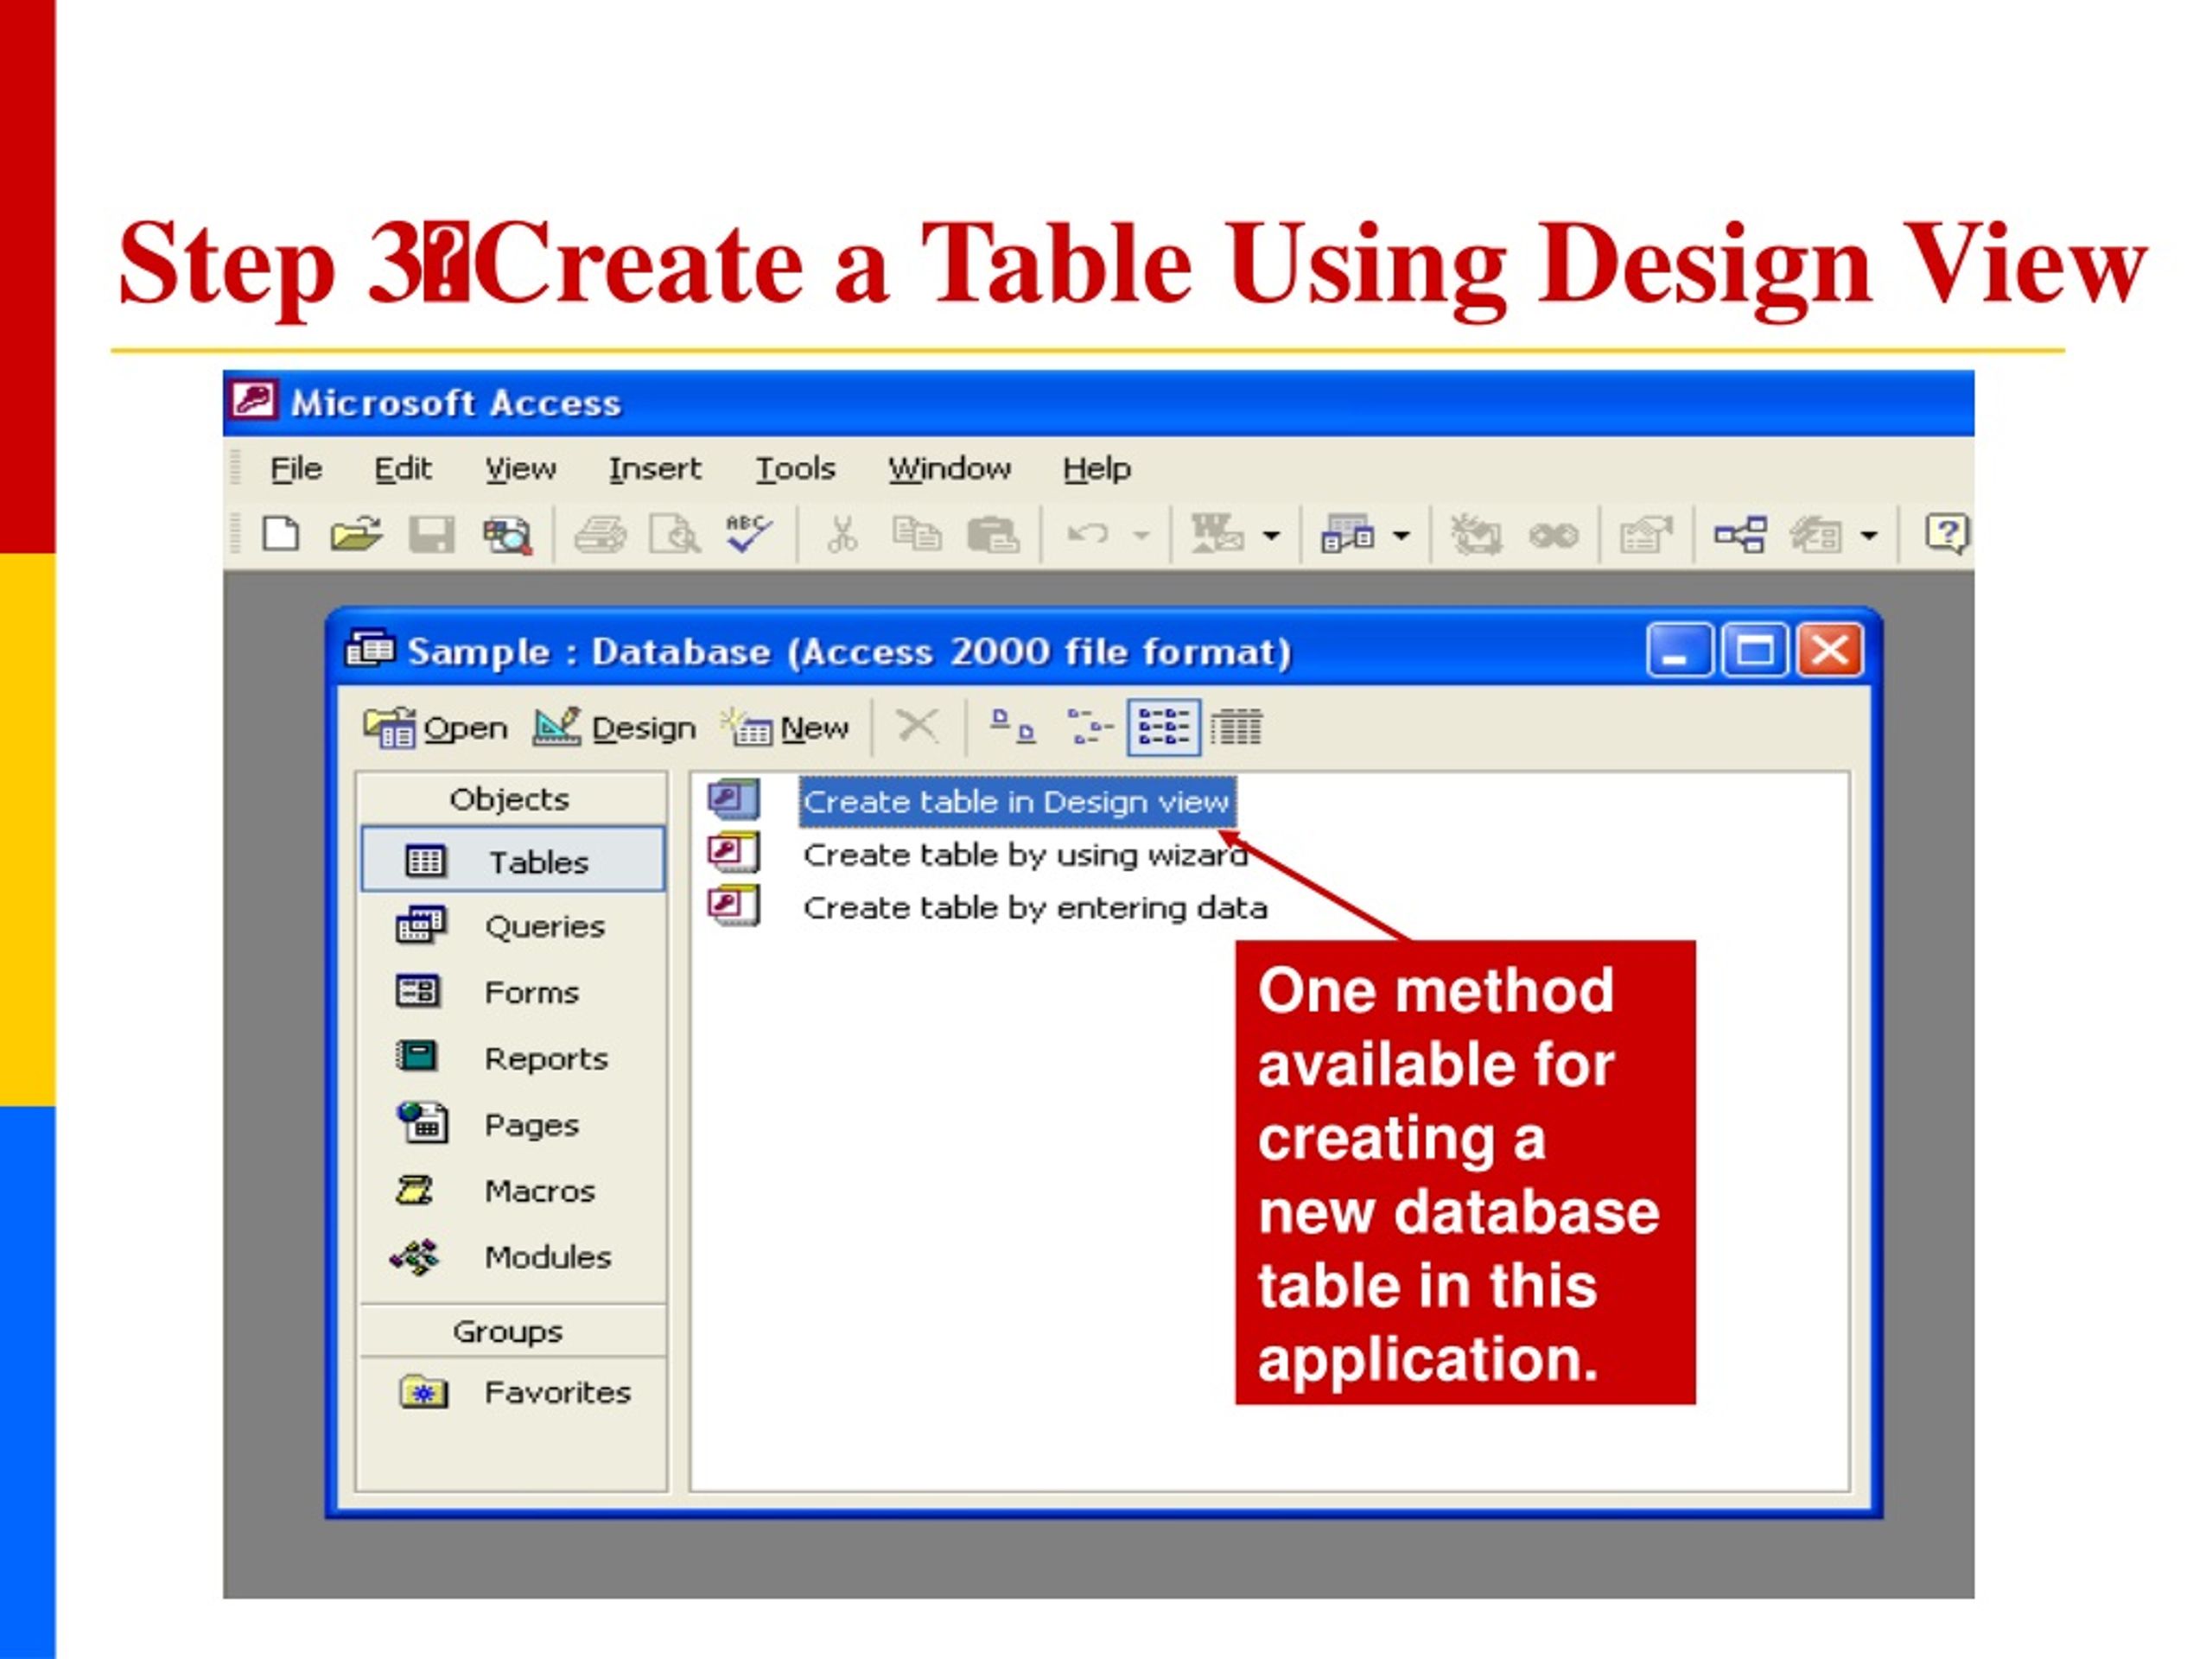Image resolution: width=2212 pixels, height=1659 pixels.
Task: Maximize the Sample Database window
Action: pyautogui.click(x=1754, y=651)
